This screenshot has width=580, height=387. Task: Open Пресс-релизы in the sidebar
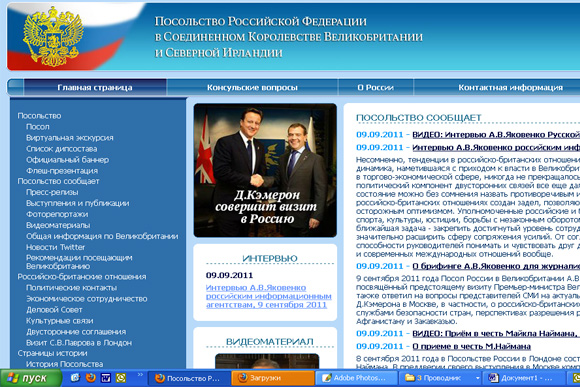point(52,192)
